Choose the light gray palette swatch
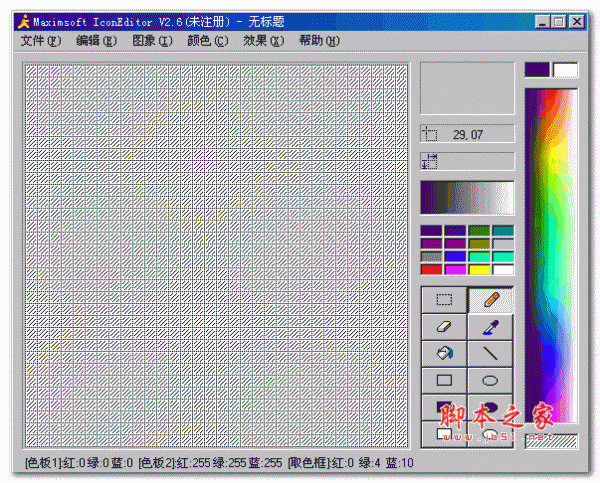This screenshot has height=483, width=600. (x=503, y=243)
